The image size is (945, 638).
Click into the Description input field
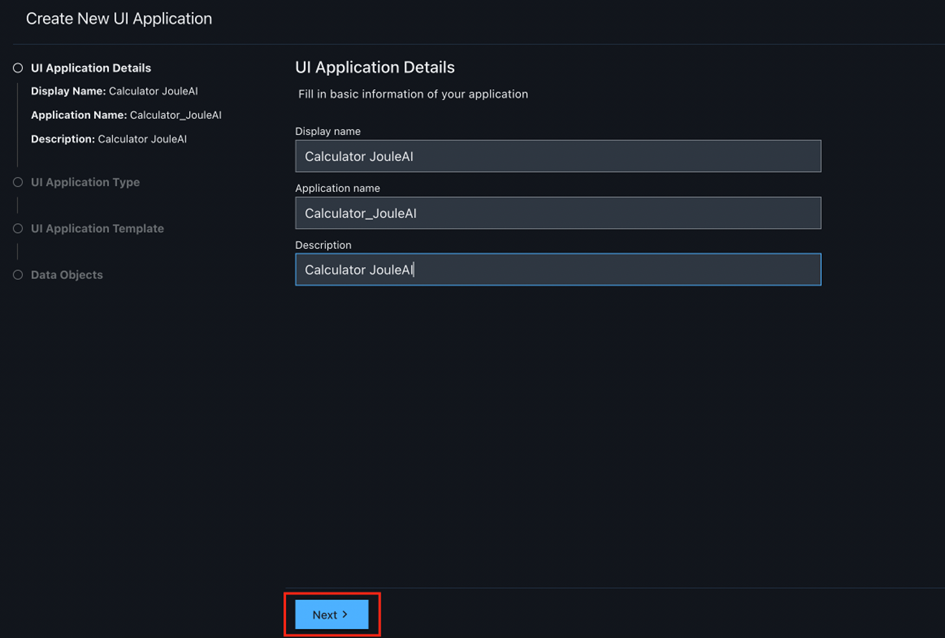pos(557,270)
